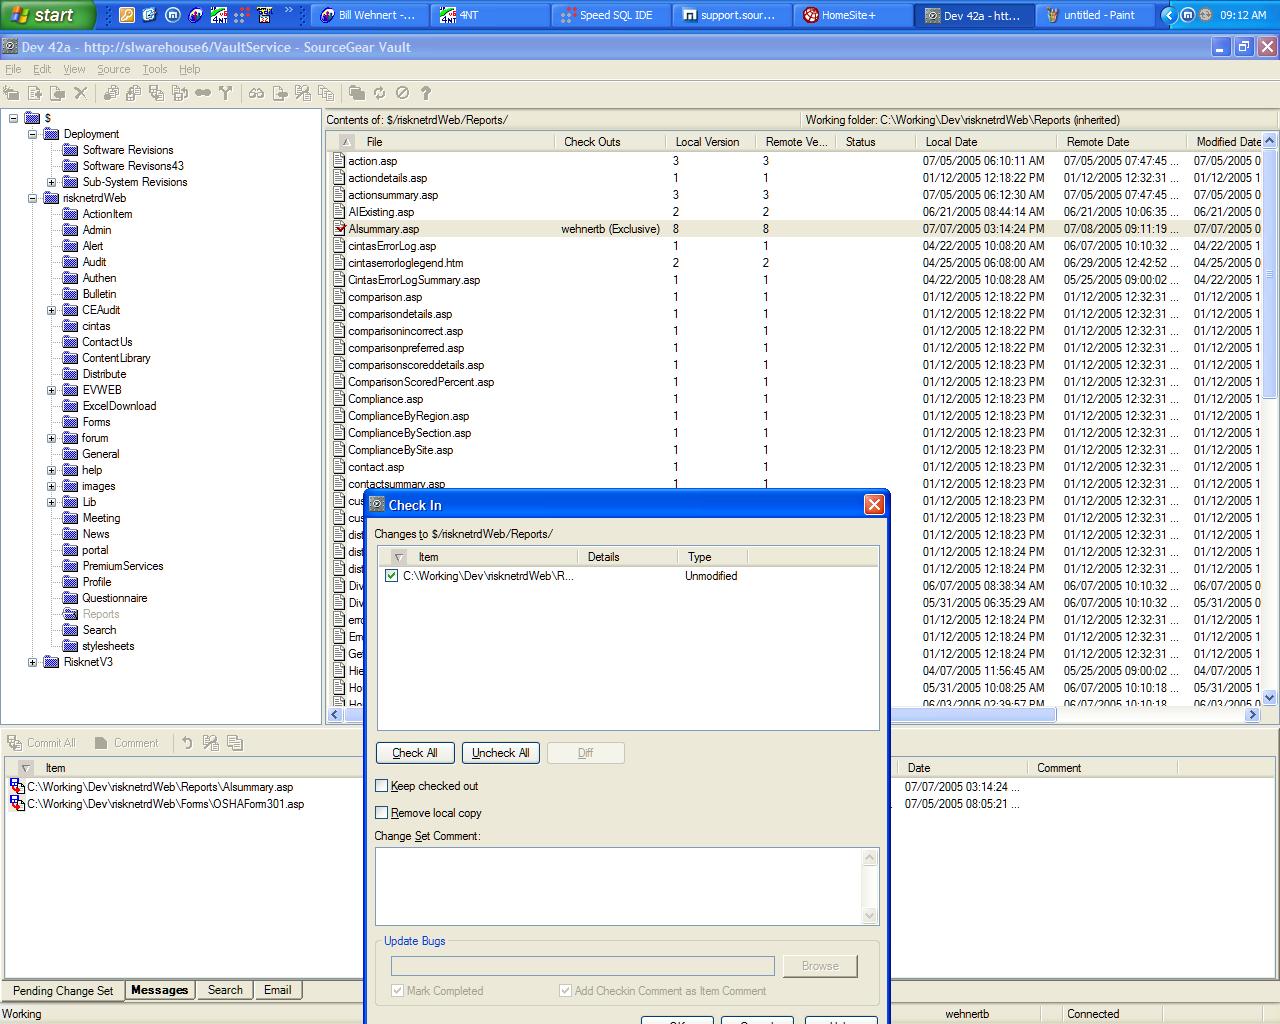This screenshot has height=1024, width=1280.
Task: Toggle the Mark Completed checkbox
Action: pos(397,991)
